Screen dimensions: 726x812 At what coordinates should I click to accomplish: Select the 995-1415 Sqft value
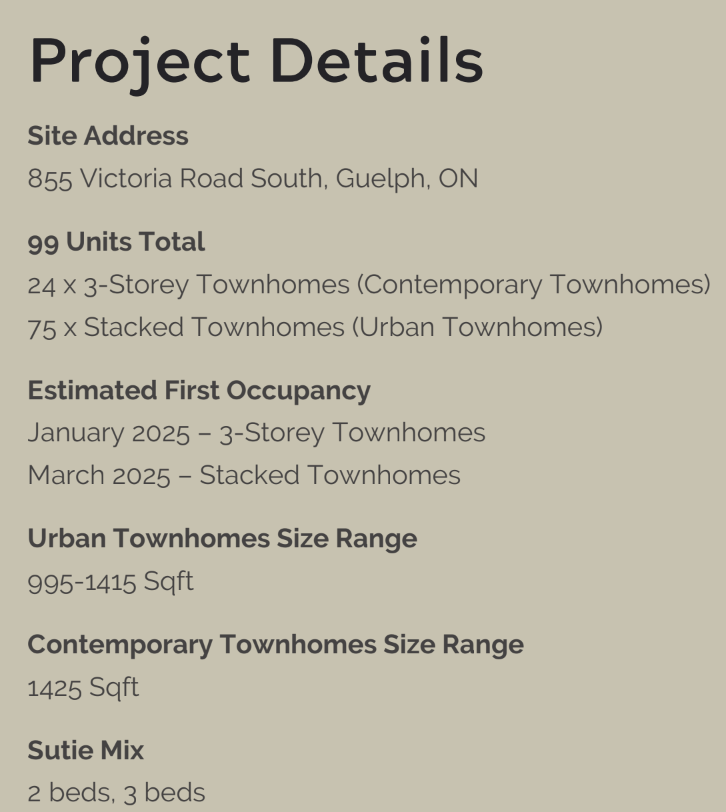coord(111,581)
